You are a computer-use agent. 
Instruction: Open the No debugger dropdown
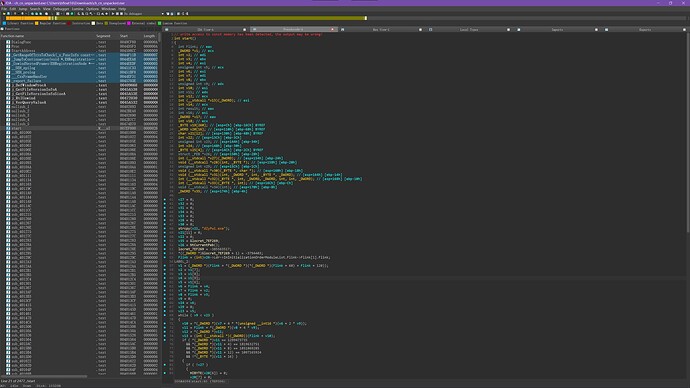[x=144, y=14]
